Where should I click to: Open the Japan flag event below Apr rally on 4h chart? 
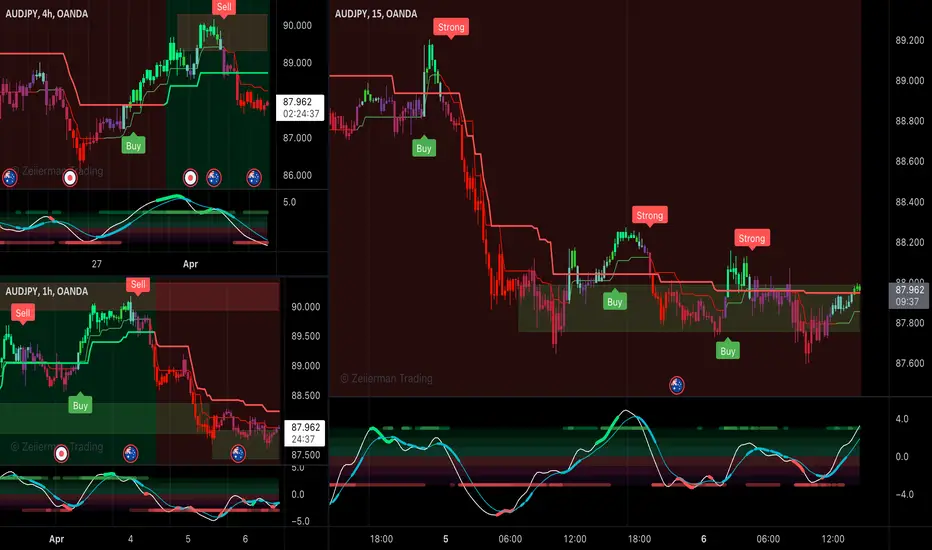coord(190,177)
